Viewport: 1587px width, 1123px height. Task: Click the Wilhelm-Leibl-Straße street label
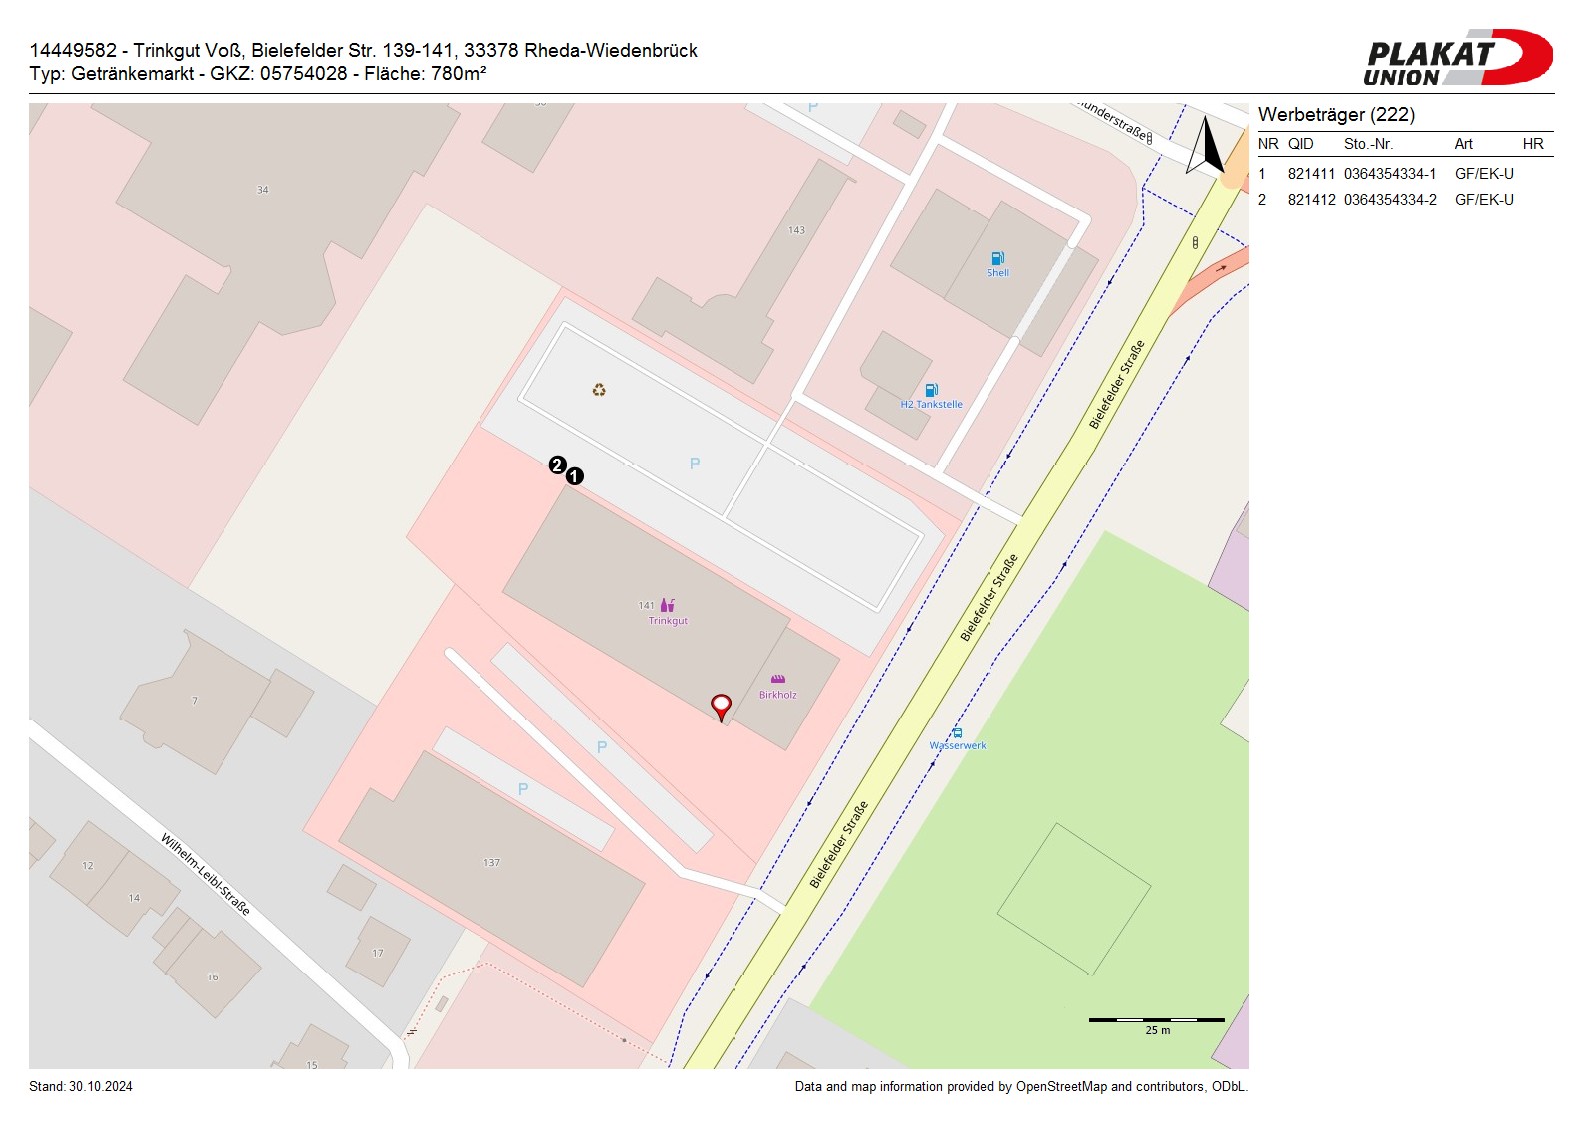pos(205,875)
